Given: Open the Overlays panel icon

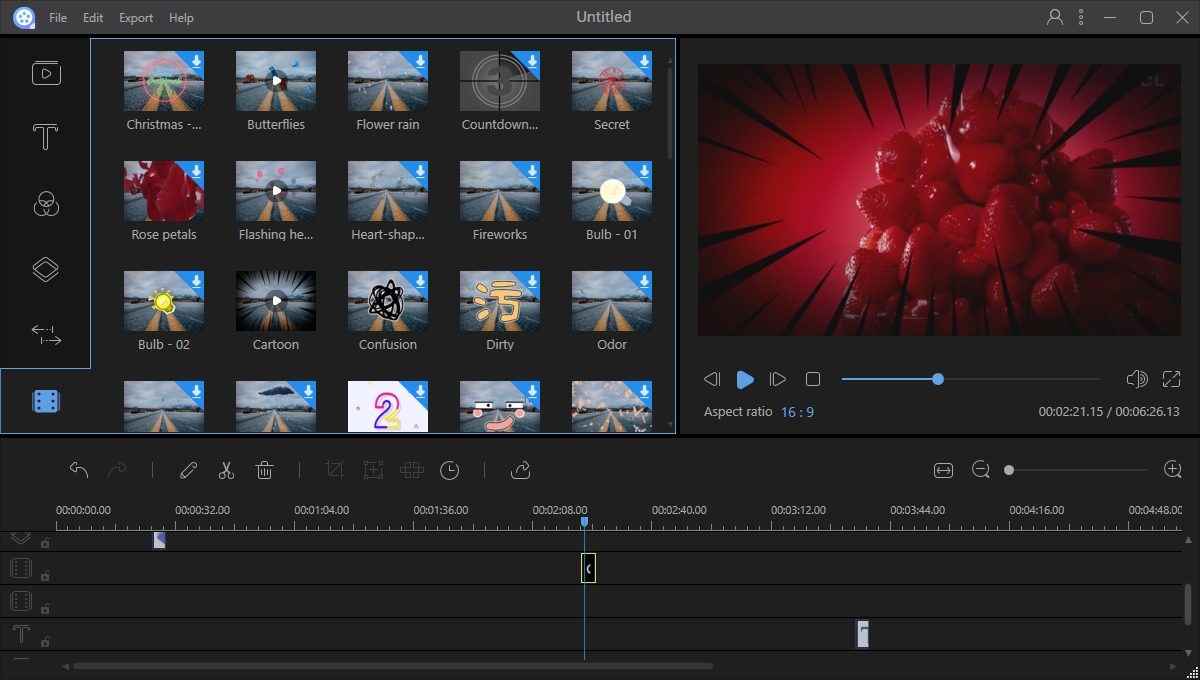Looking at the screenshot, I should (46, 270).
